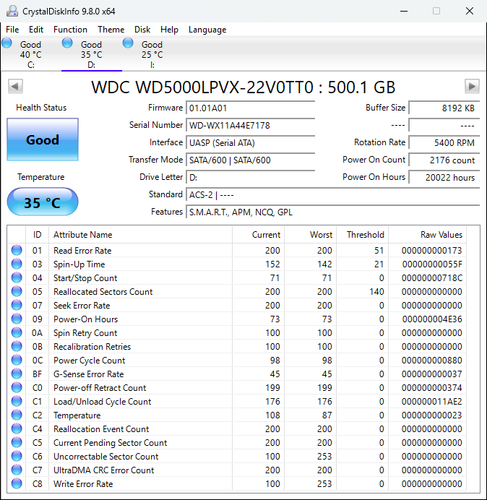Click the Threshold column header
The height and width of the screenshot is (500, 487).
click(x=363, y=235)
